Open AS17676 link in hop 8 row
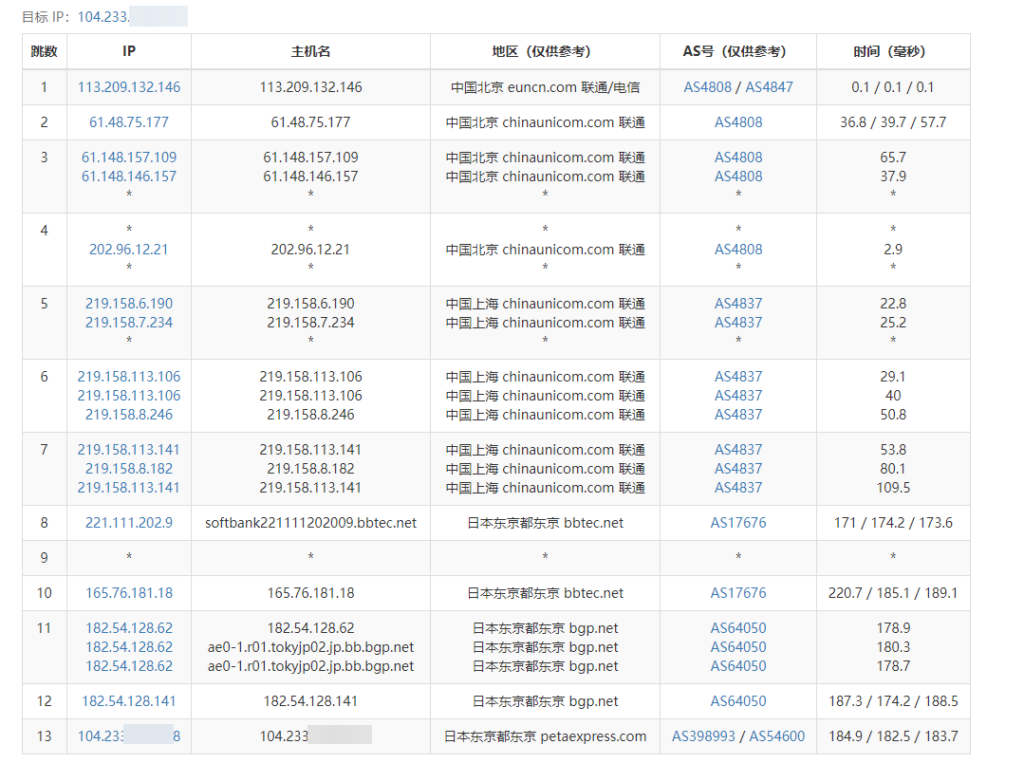The height and width of the screenshot is (763, 1024). coord(738,522)
